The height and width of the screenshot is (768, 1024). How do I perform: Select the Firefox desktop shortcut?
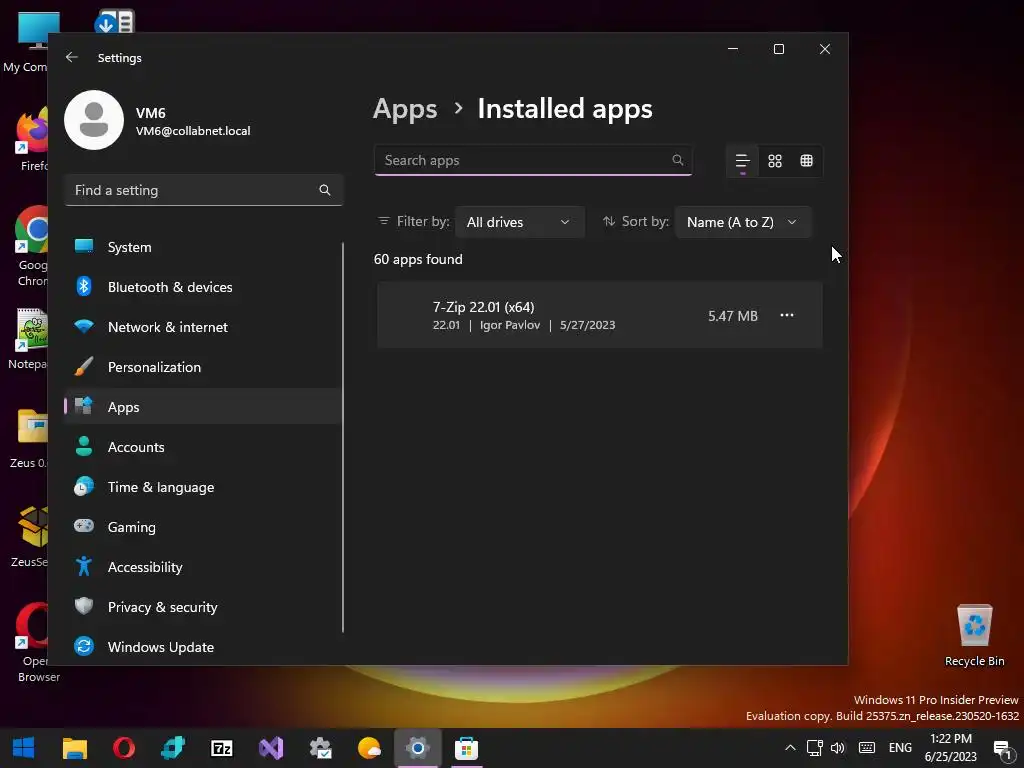33,140
